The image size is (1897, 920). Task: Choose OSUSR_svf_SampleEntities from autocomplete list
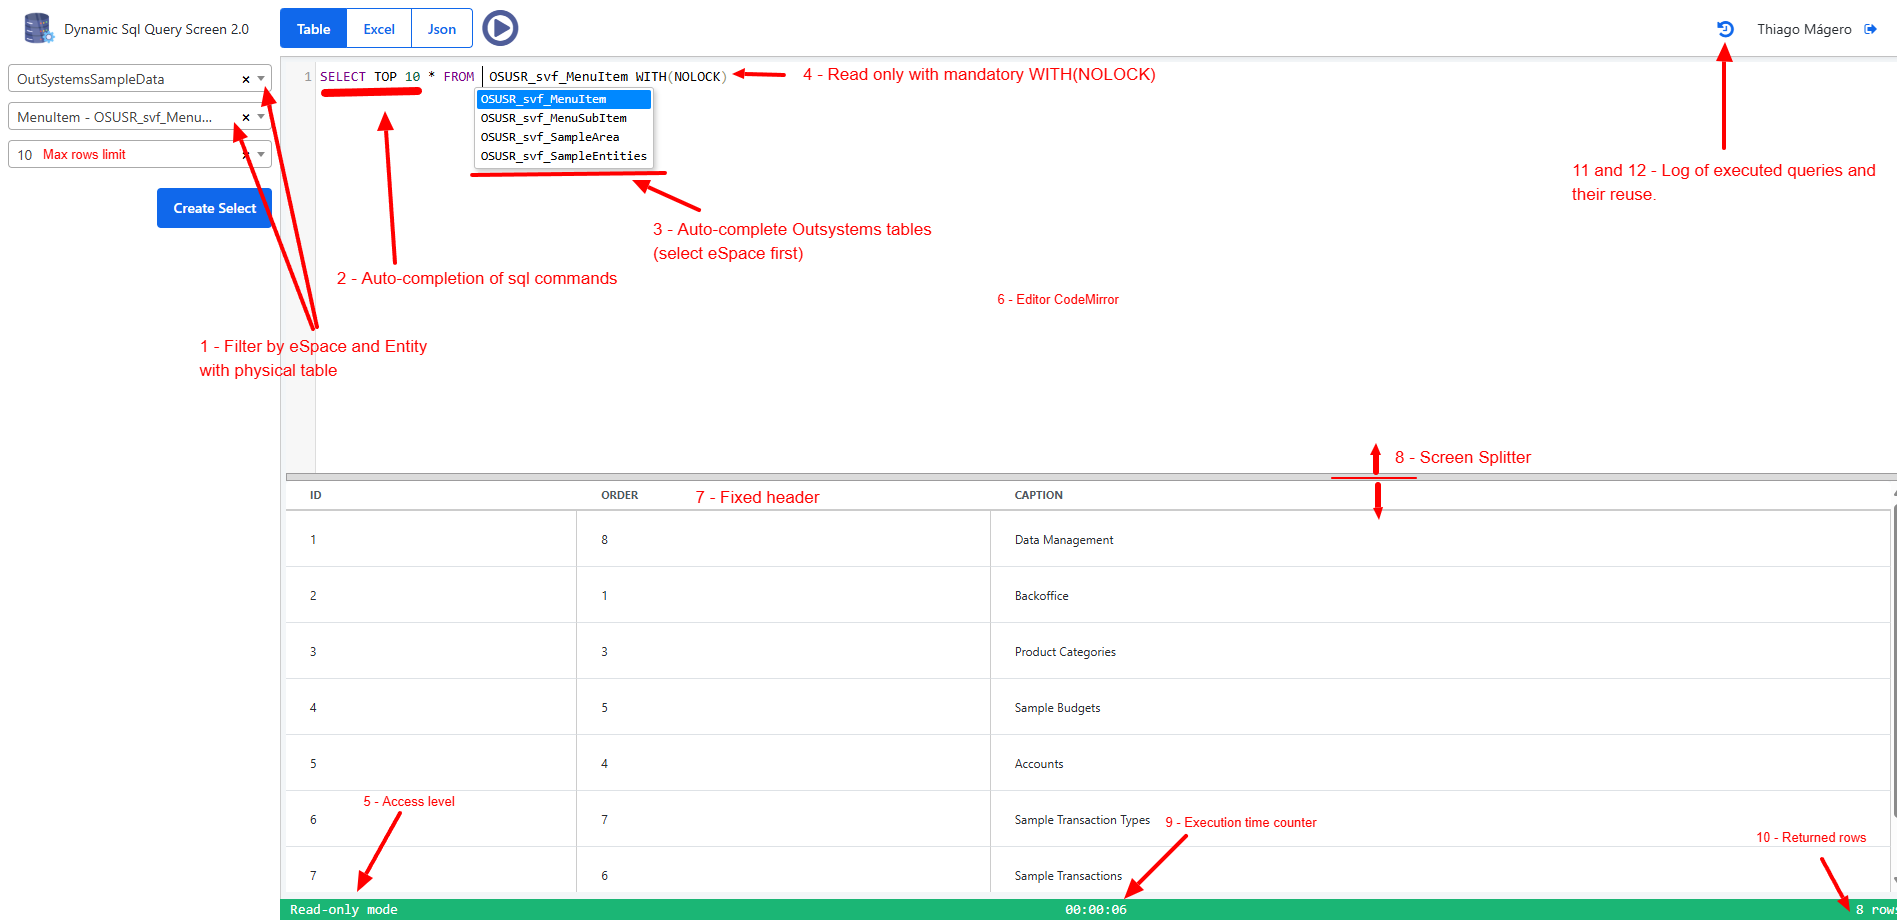click(x=564, y=156)
